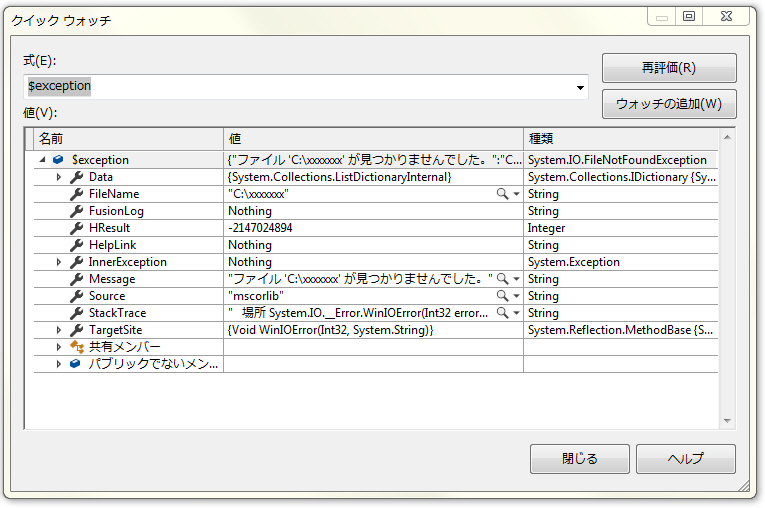Screen dimensions: 765x508
Task: Click the scrollbar up arrow in value grid
Action: pyautogui.click(x=727, y=138)
